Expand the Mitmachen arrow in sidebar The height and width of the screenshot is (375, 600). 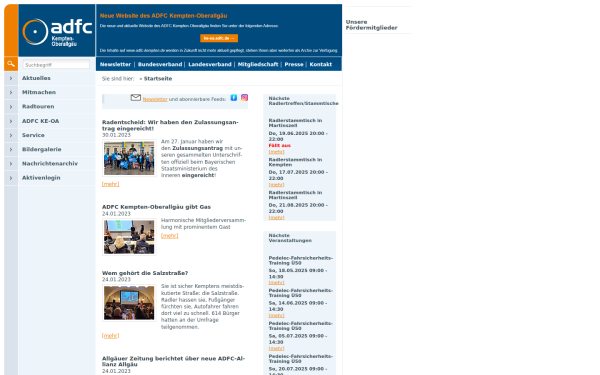[x=11, y=92]
